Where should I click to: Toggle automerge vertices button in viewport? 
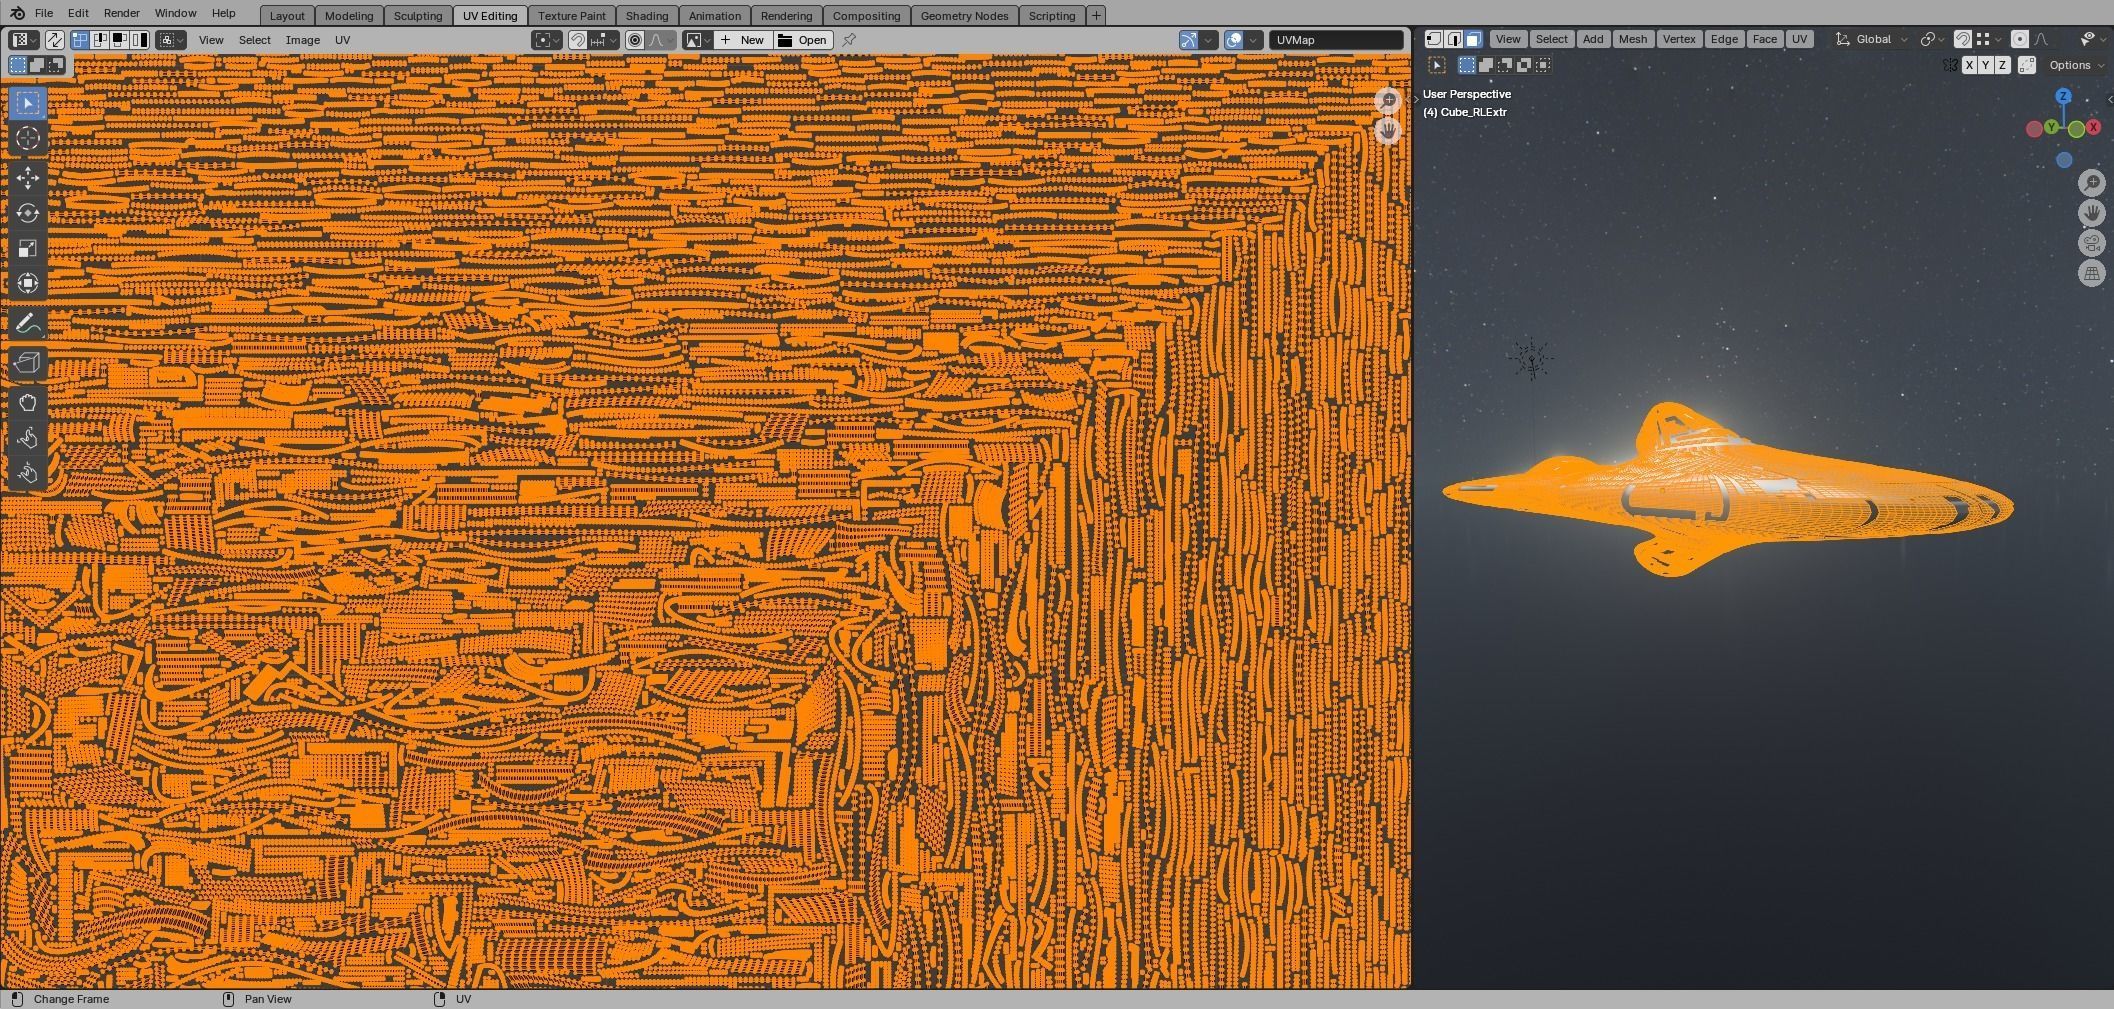(x=2027, y=65)
